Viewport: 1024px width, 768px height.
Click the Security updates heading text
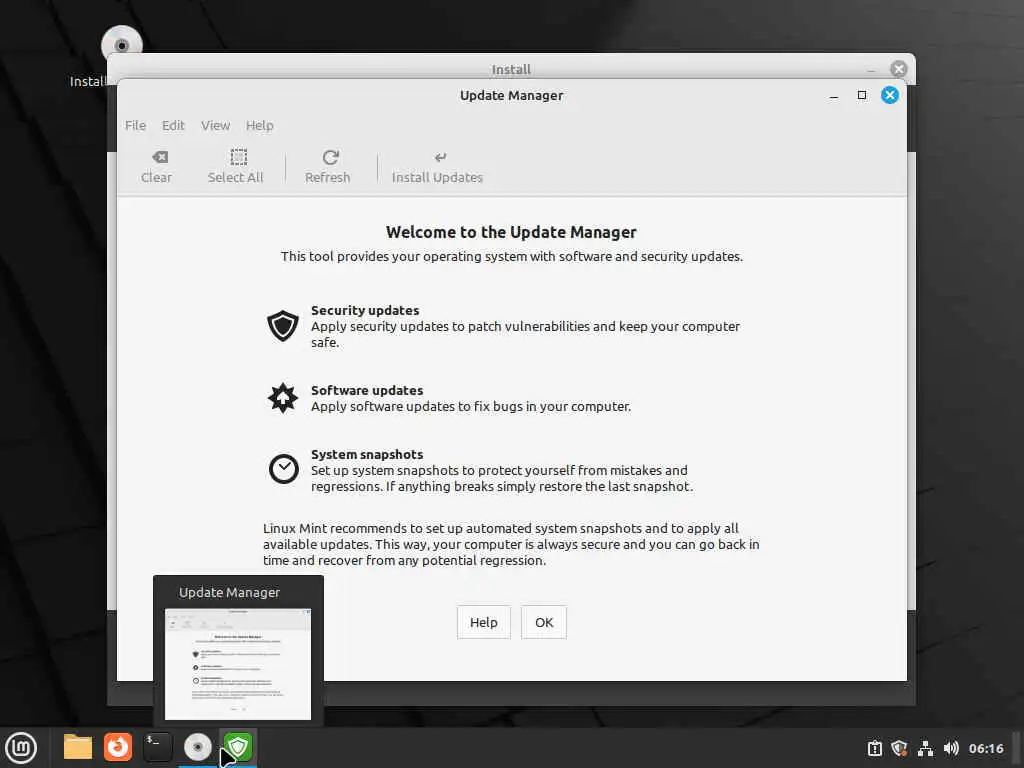point(365,310)
